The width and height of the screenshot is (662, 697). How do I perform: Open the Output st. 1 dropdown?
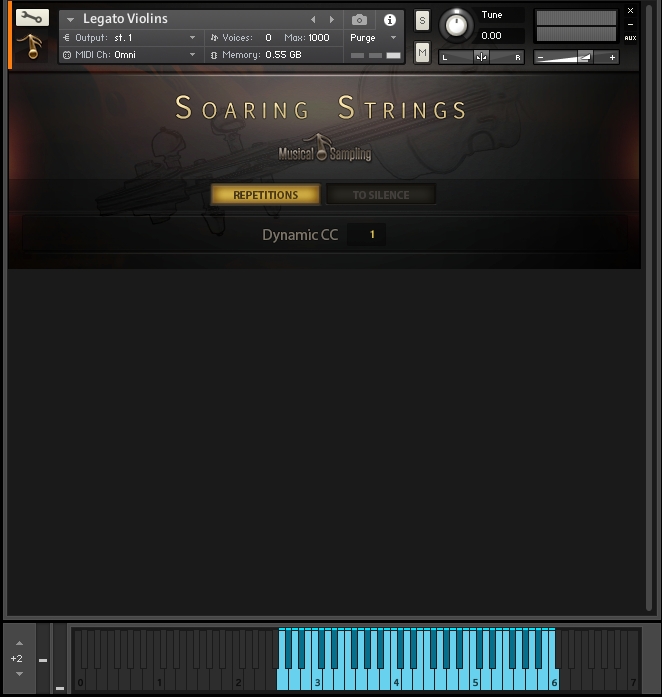(x=193, y=38)
